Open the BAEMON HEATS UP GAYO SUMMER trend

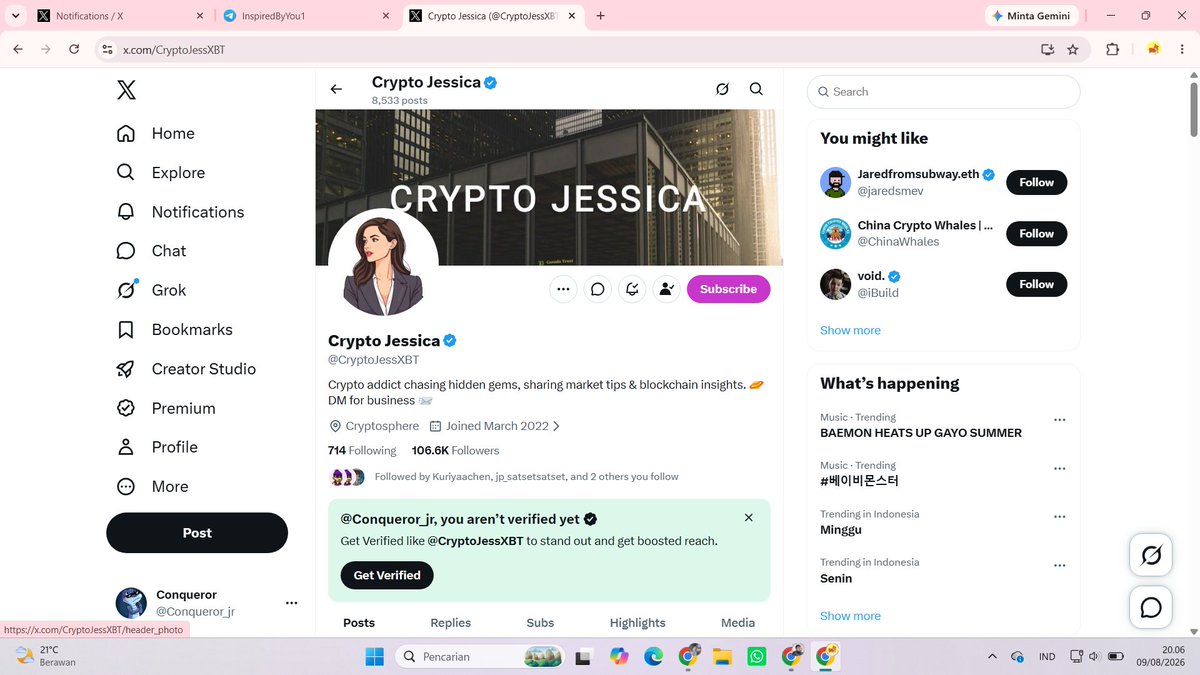(x=921, y=433)
